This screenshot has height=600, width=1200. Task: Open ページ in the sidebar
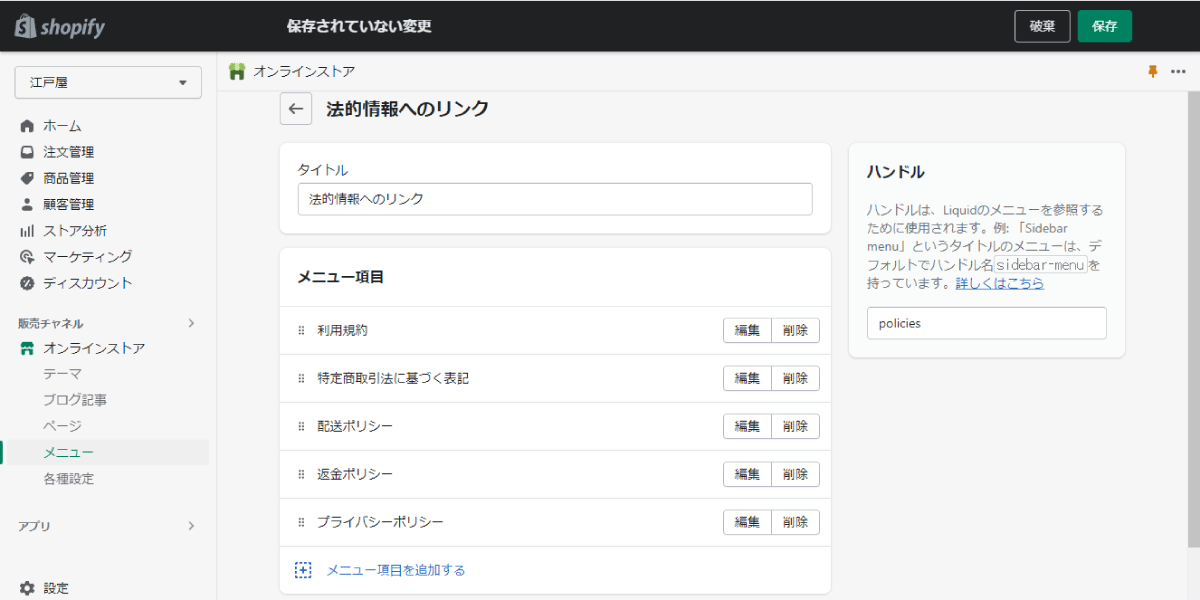[62, 426]
